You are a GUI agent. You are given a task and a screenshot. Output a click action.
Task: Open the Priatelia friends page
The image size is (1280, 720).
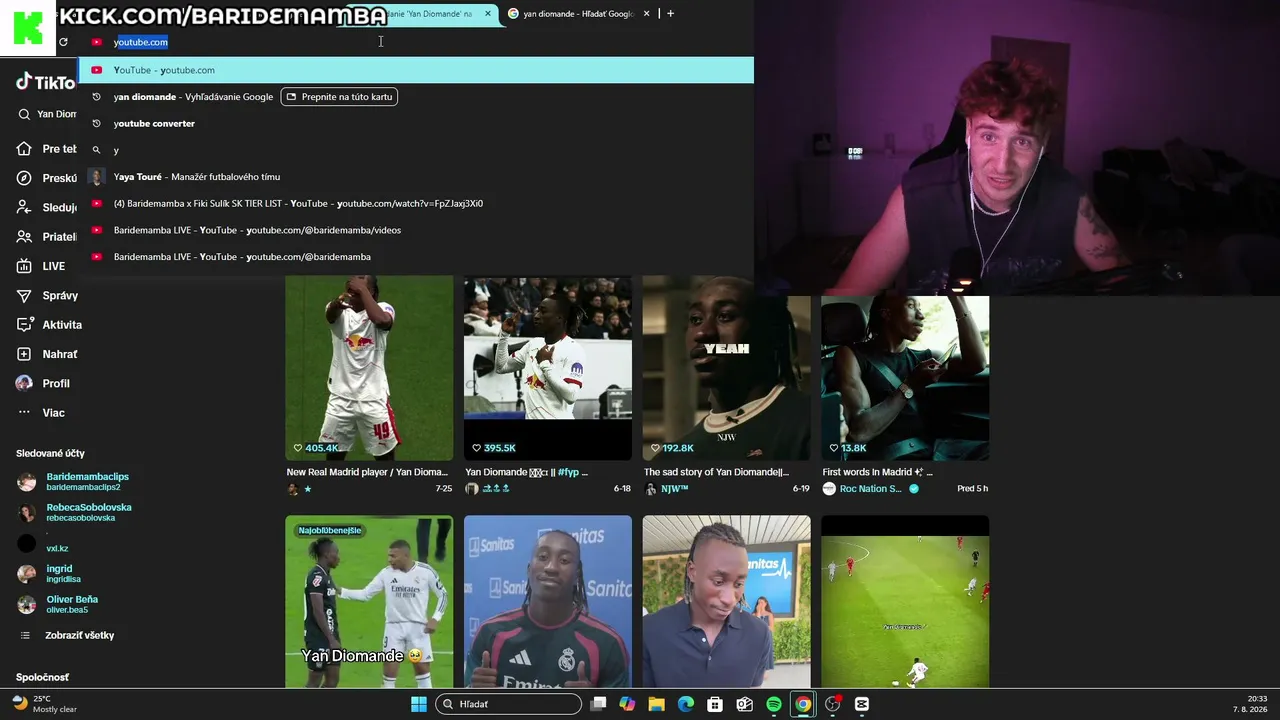tap(47, 237)
